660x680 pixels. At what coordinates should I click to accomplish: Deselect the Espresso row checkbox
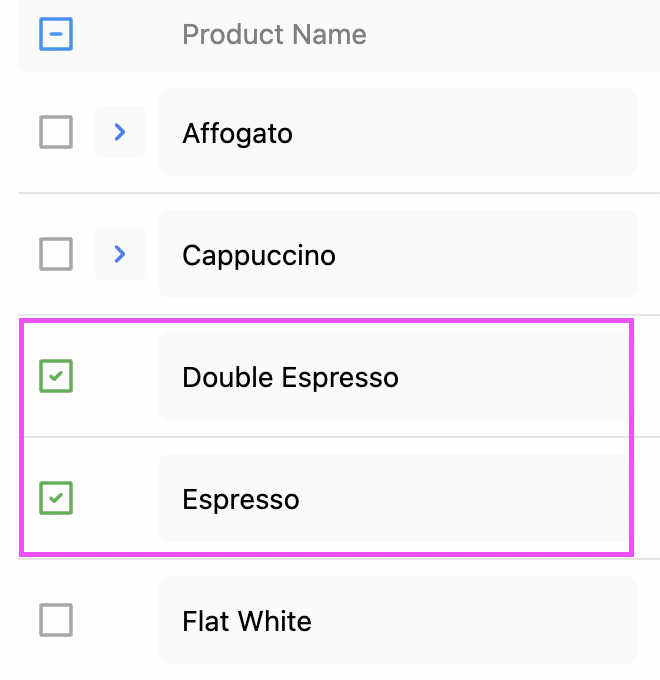coord(56,498)
